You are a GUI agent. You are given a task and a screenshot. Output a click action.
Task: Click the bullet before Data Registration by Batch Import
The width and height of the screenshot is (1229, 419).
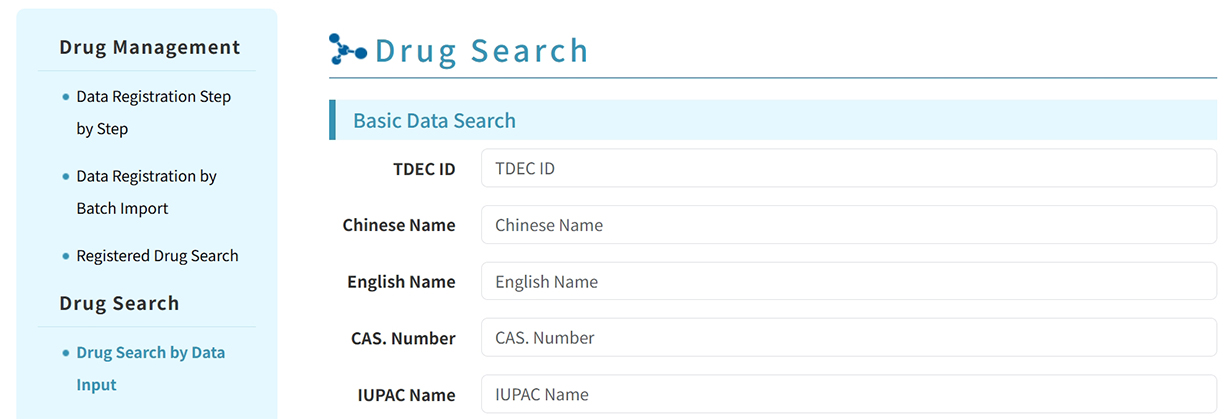click(66, 177)
